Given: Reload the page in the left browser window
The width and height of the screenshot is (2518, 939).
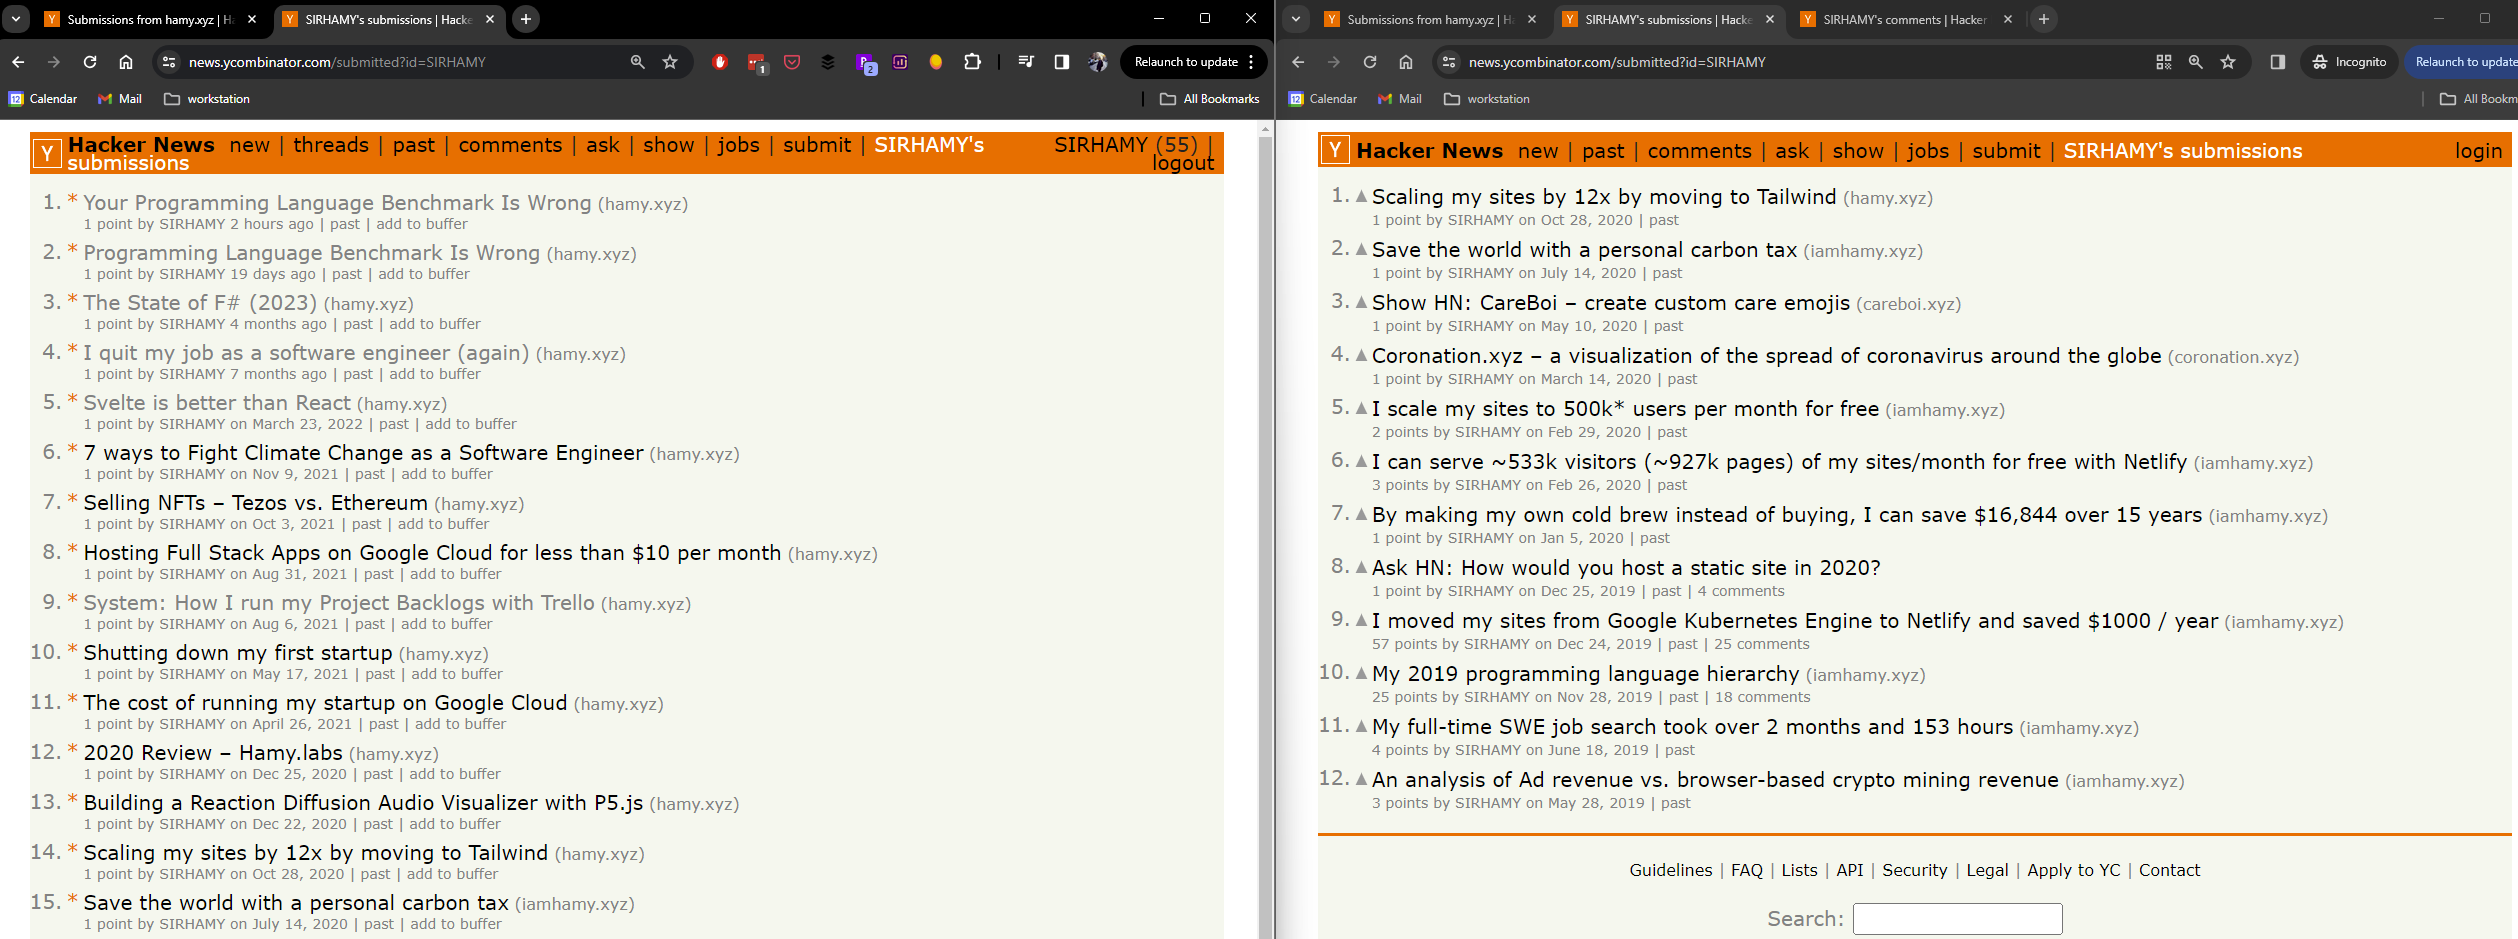Looking at the screenshot, I should [x=90, y=62].
